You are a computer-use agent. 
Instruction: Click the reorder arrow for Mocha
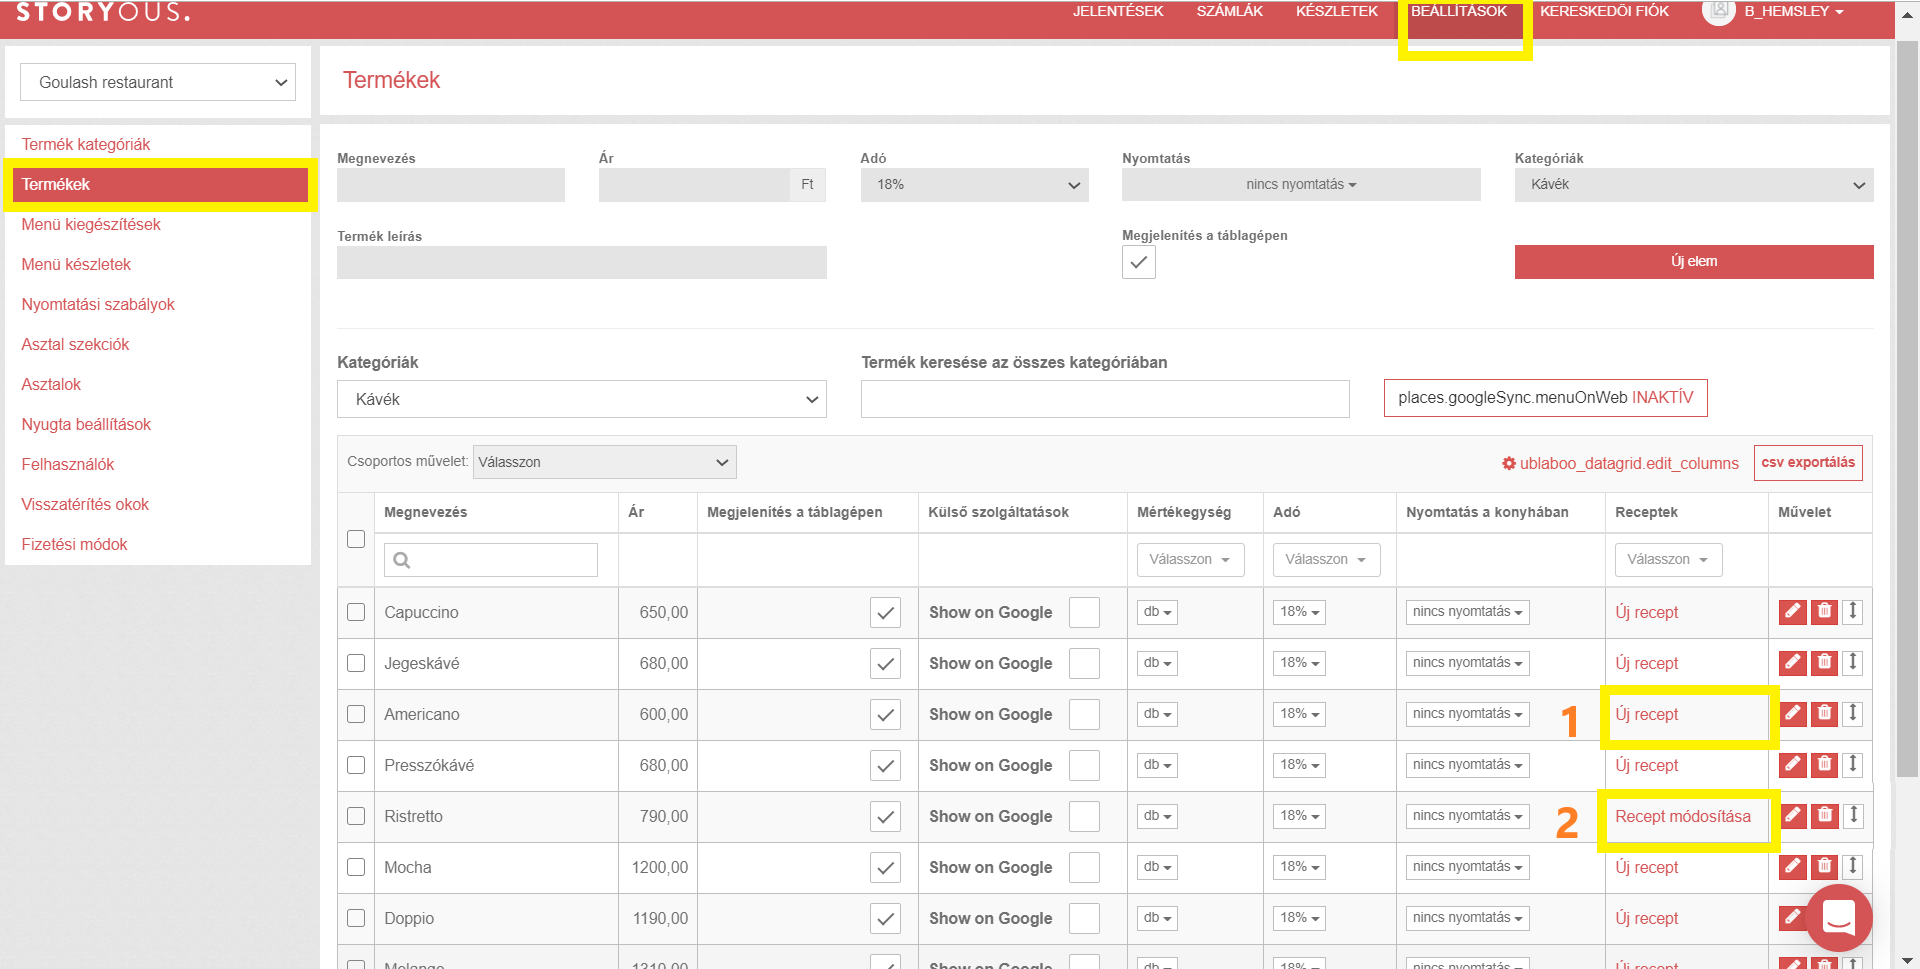point(1853,866)
